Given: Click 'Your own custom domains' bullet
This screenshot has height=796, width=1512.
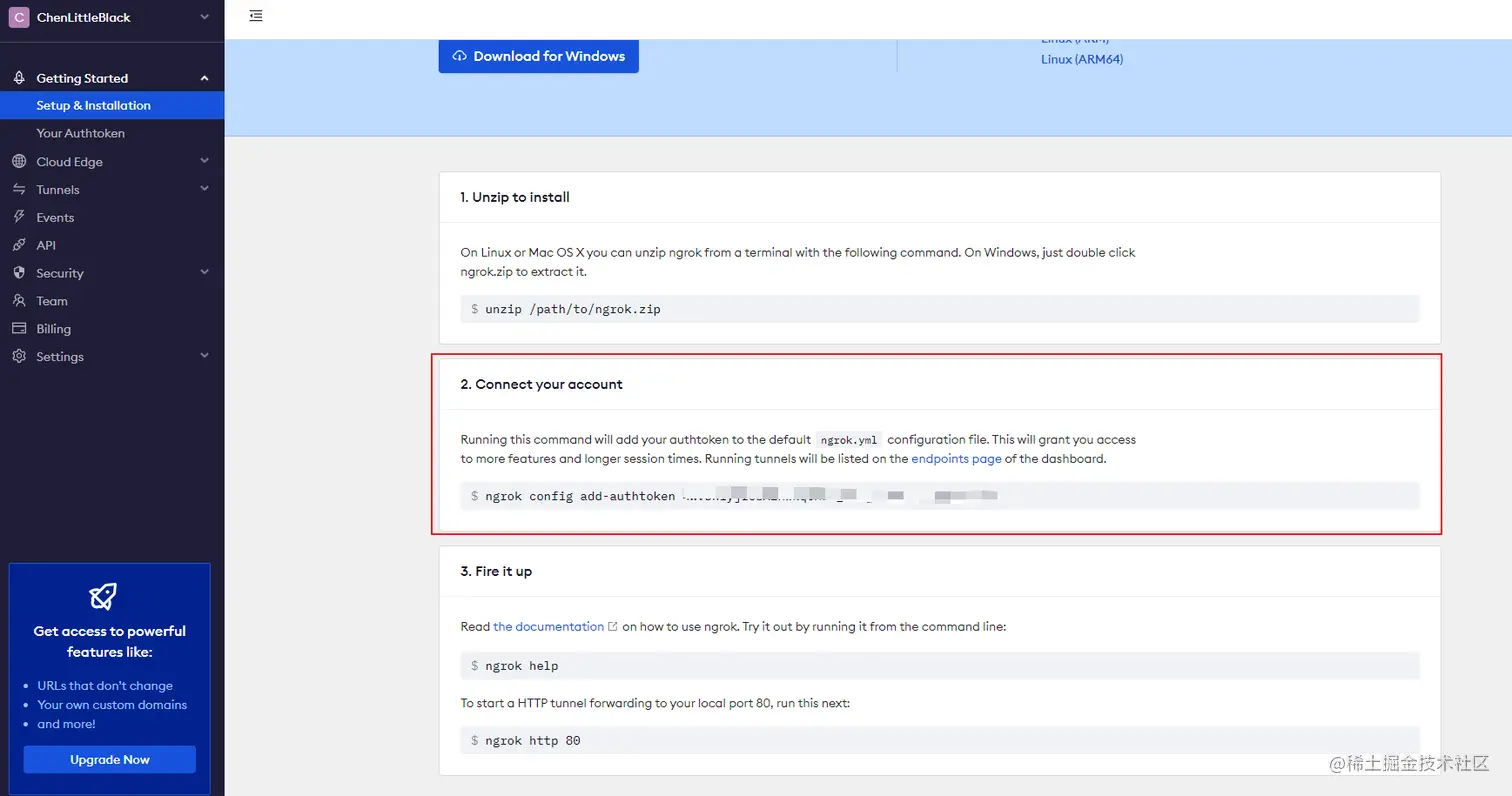Looking at the screenshot, I should tap(112, 705).
